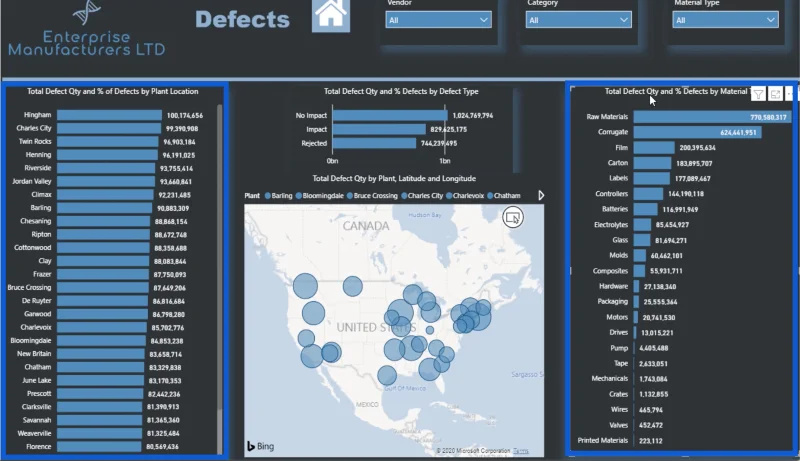
Task: Click the Terms link on map
Action: pos(520,451)
